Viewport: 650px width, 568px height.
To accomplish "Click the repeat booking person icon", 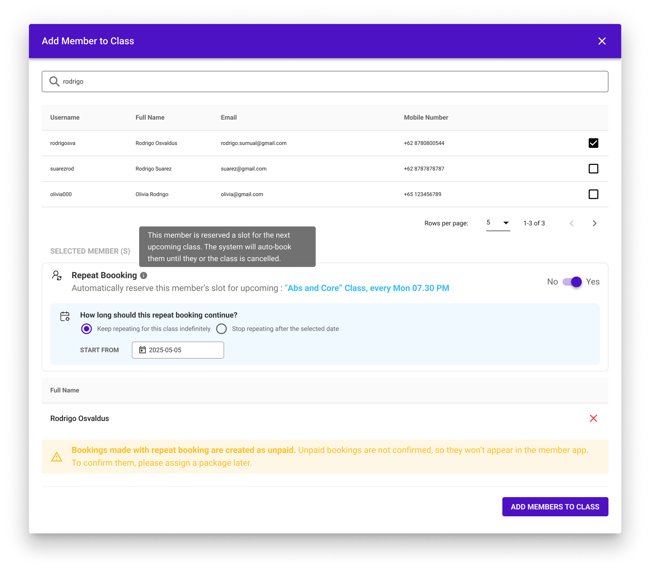I will point(57,275).
